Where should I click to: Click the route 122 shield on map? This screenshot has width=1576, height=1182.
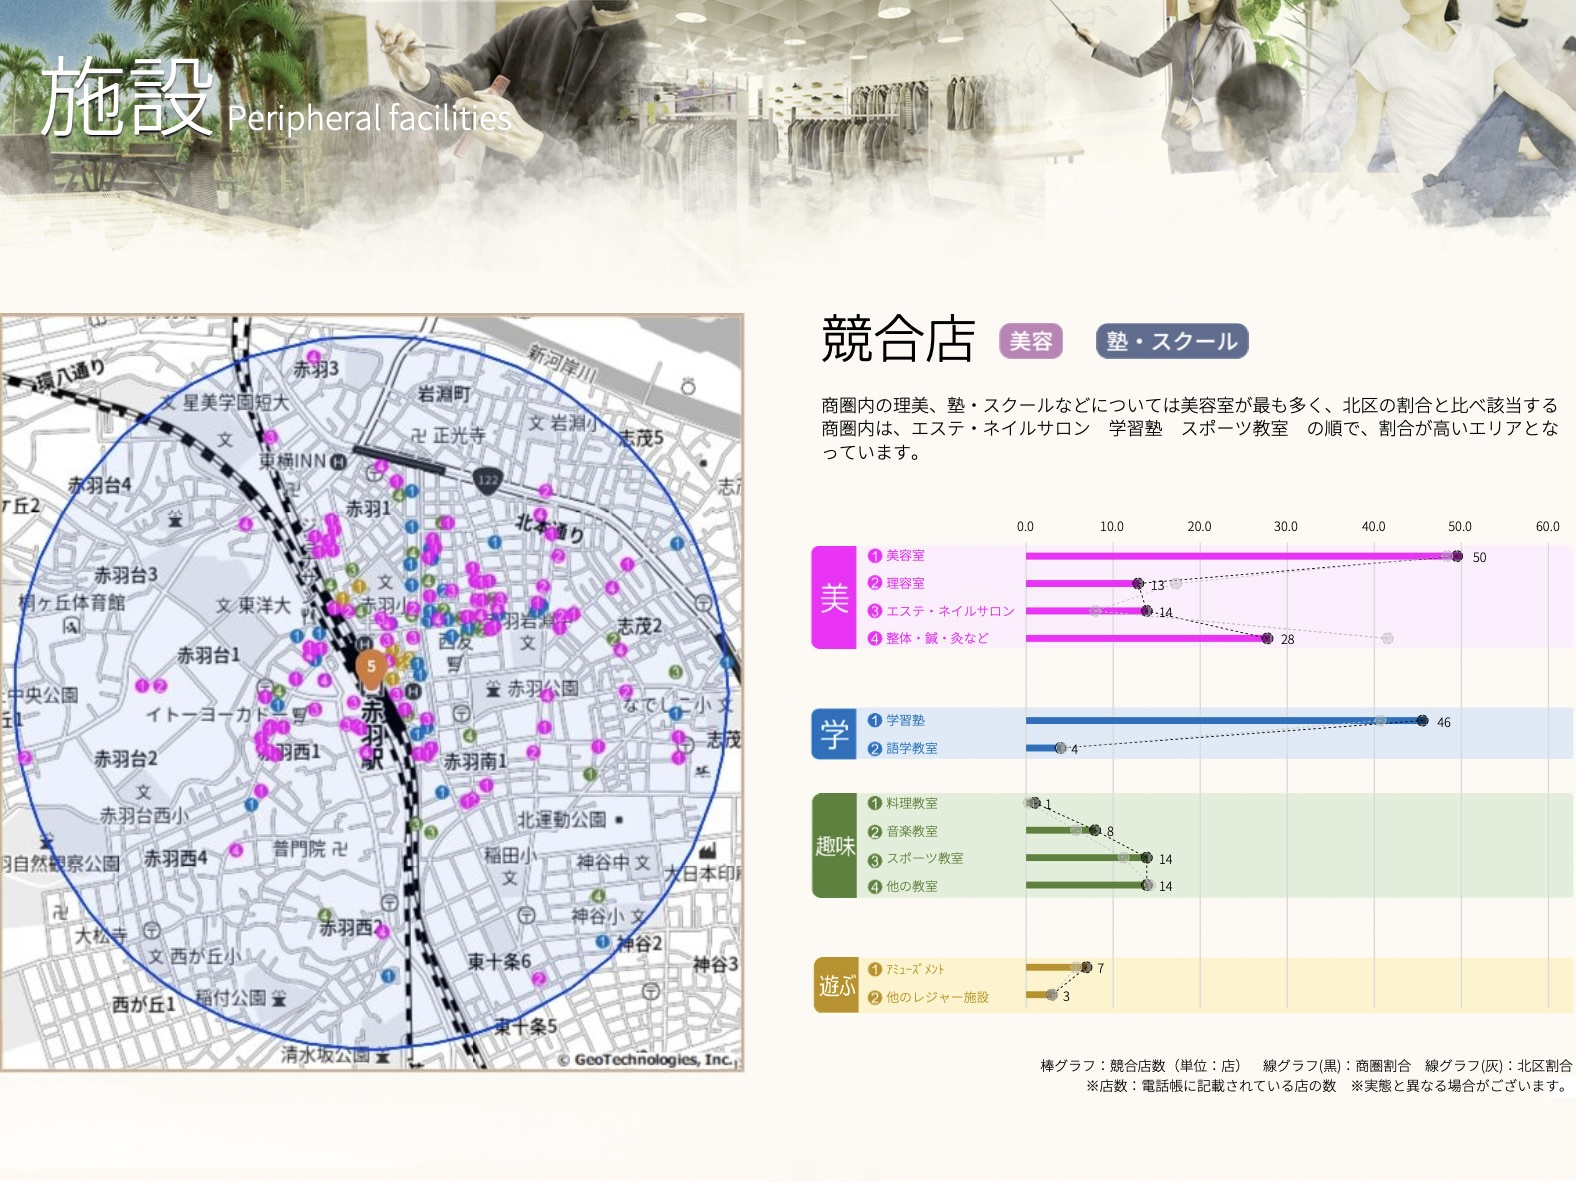pyautogui.click(x=487, y=479)
